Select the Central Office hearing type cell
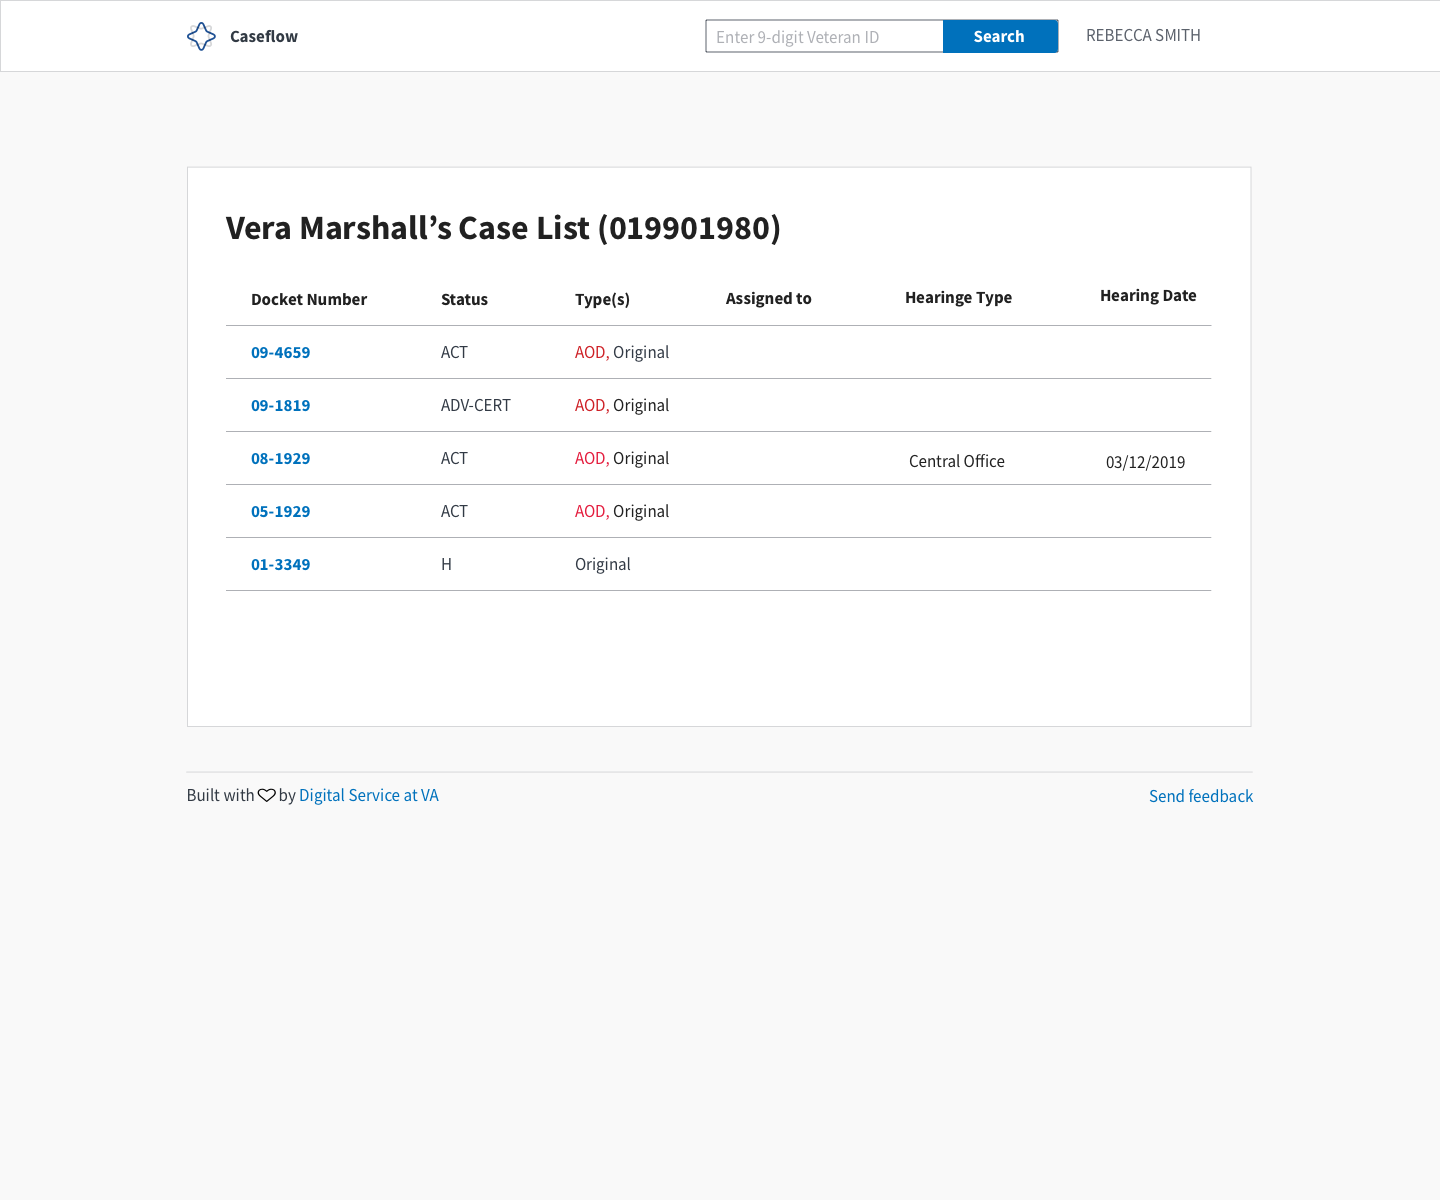1440x1200 pixels. (x=957, y=461)
